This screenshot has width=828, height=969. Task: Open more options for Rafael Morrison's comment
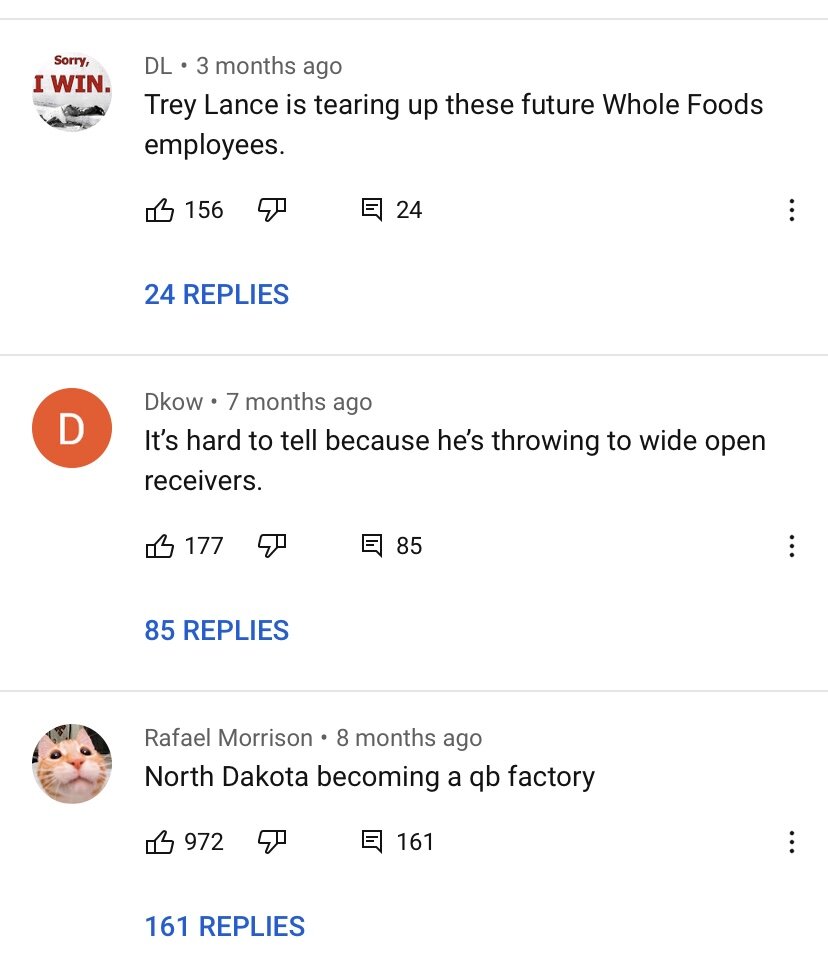pos(791,842)
